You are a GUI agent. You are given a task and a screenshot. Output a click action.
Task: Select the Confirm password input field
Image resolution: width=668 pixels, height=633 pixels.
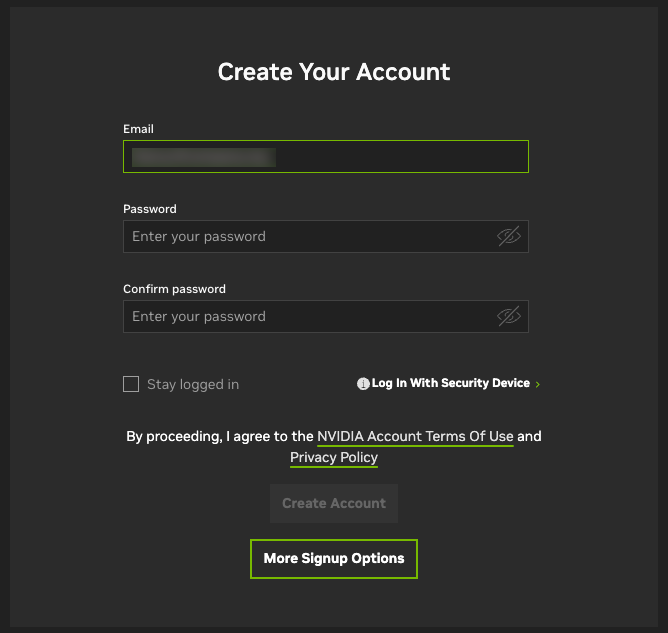pyautogui.click(x=326, y=316)
